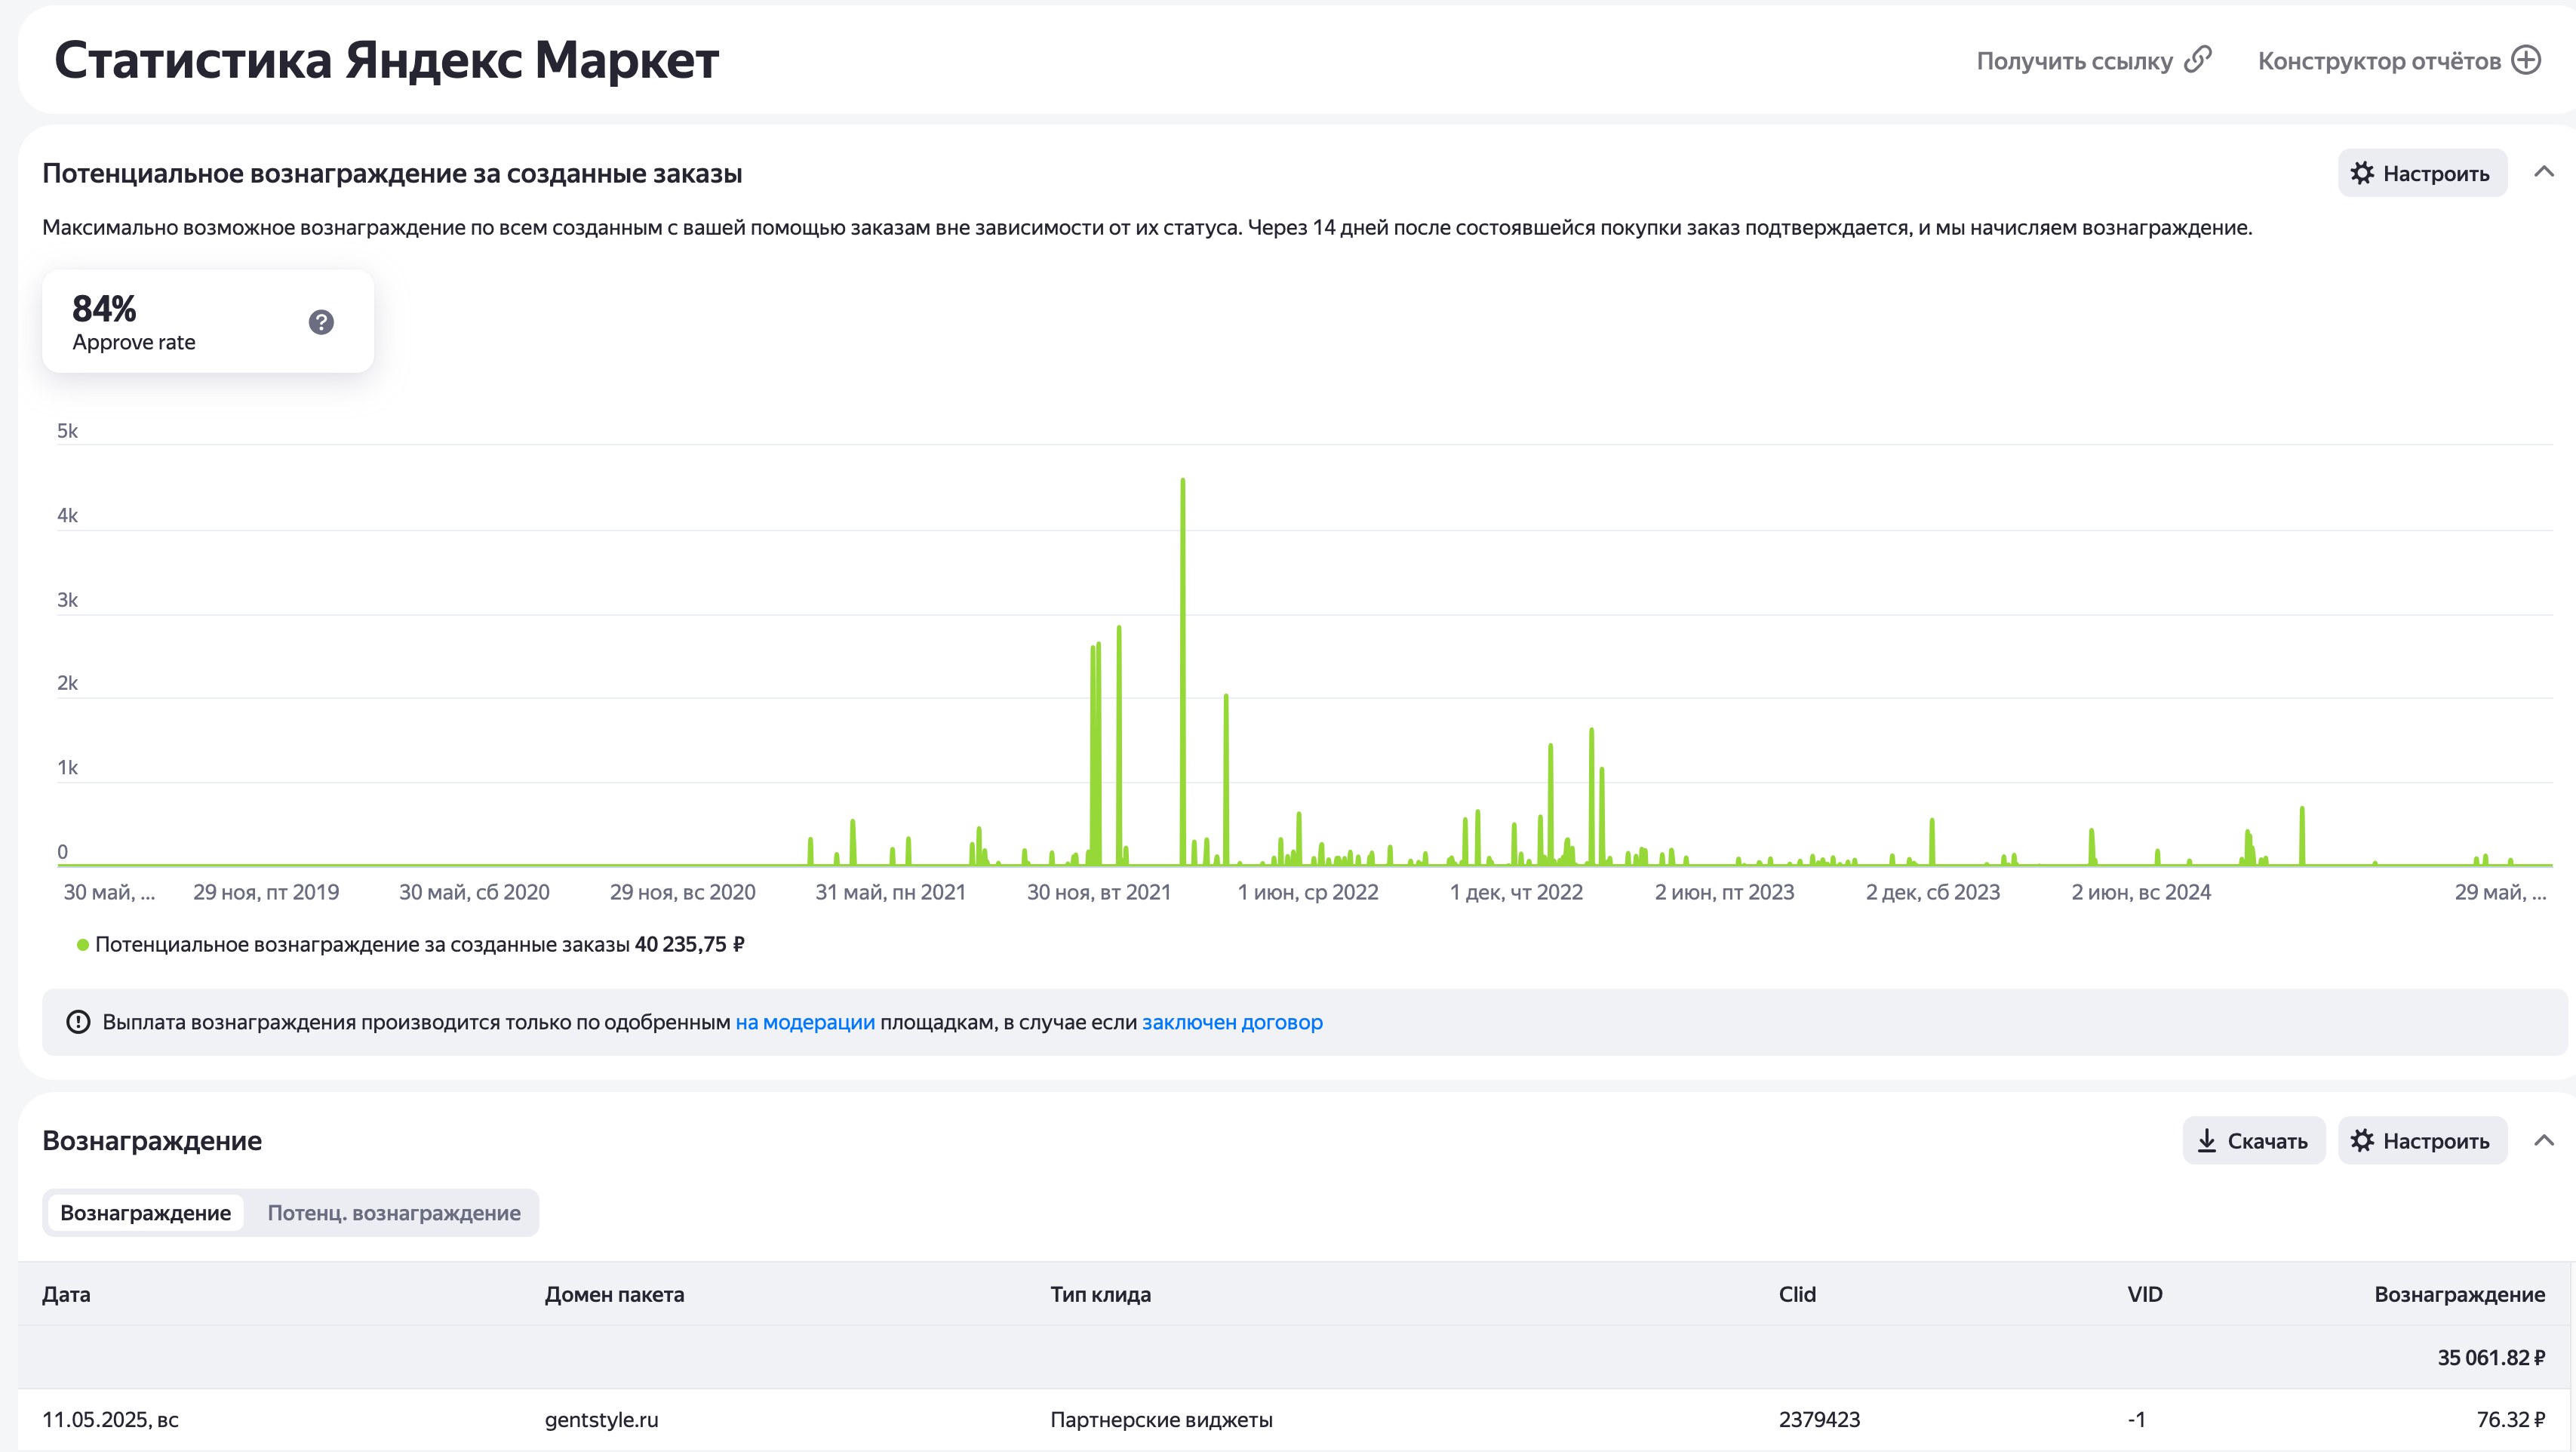Screen dimensions: 2576x1452
Task: Open the заключен договор link
Action: [x=1232, y=1022]
